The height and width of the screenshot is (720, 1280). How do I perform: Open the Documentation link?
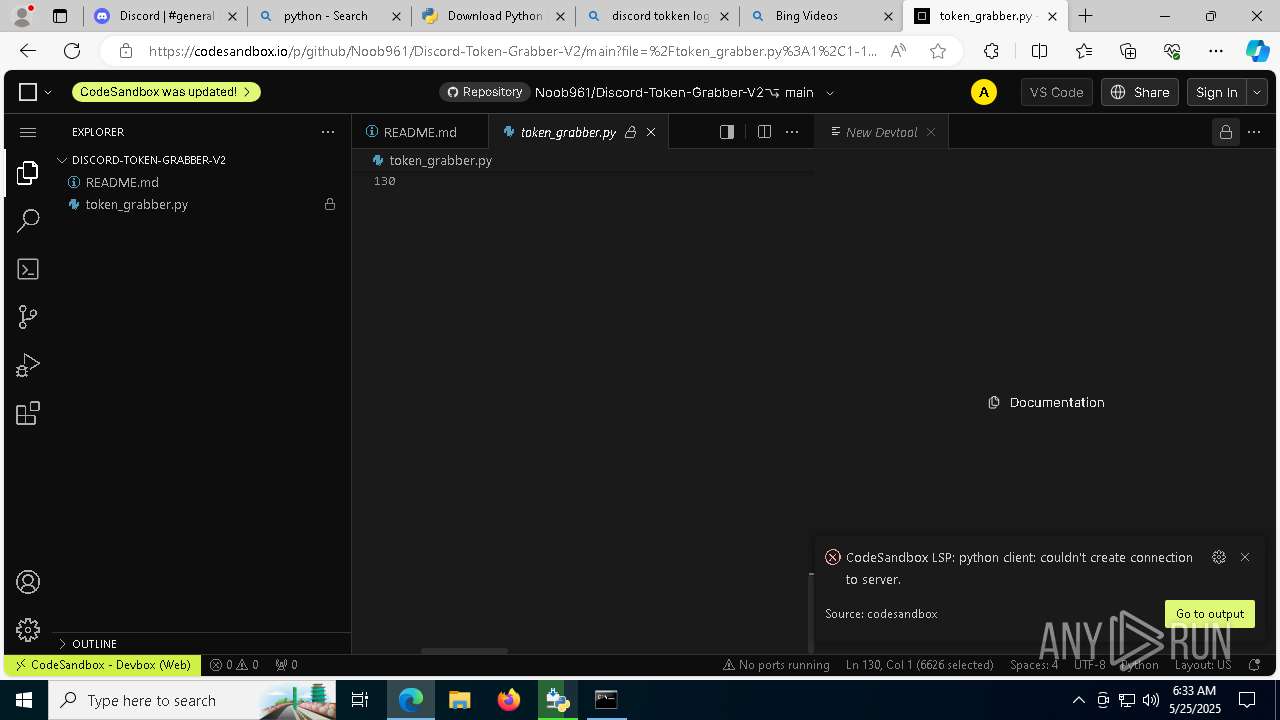(1046, 402)
